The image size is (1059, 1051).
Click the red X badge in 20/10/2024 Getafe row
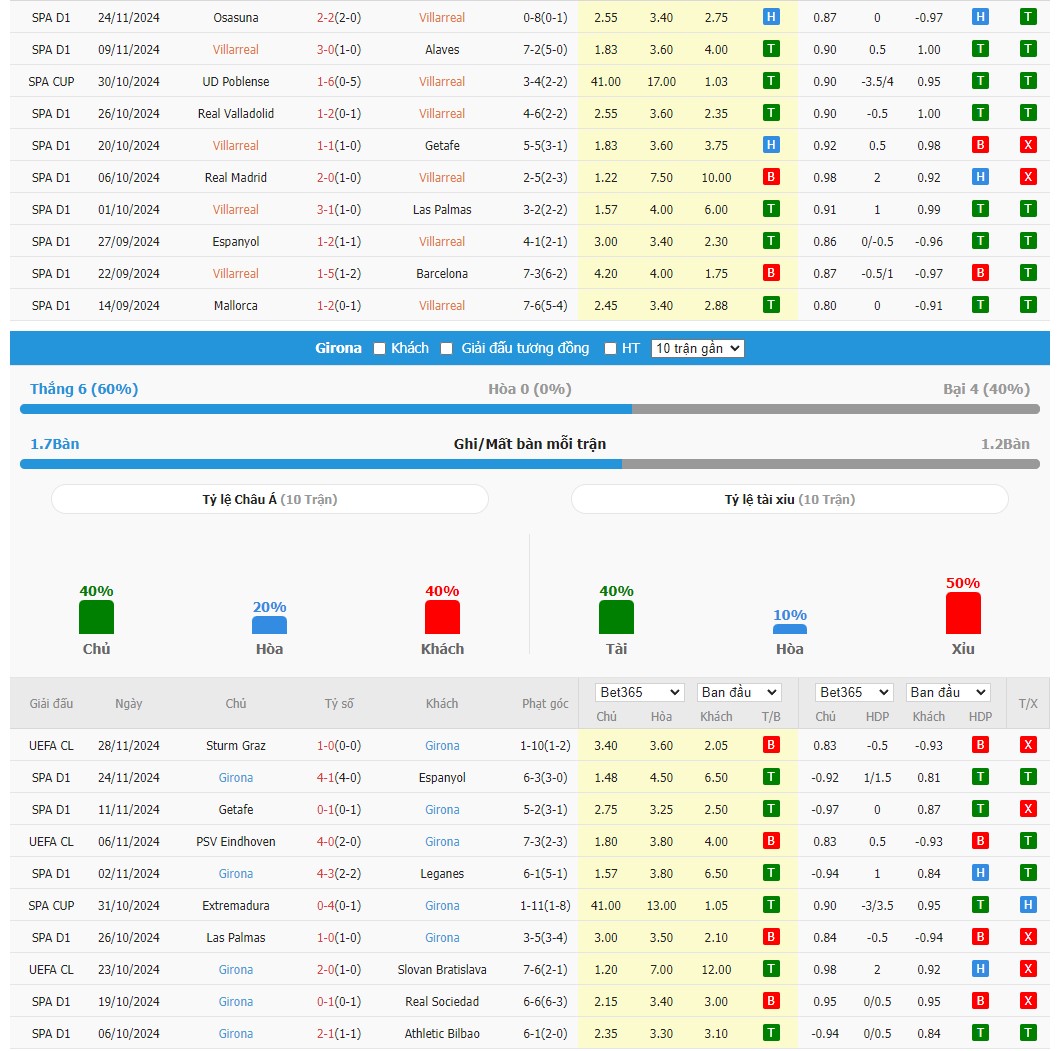pos(1028,145)
